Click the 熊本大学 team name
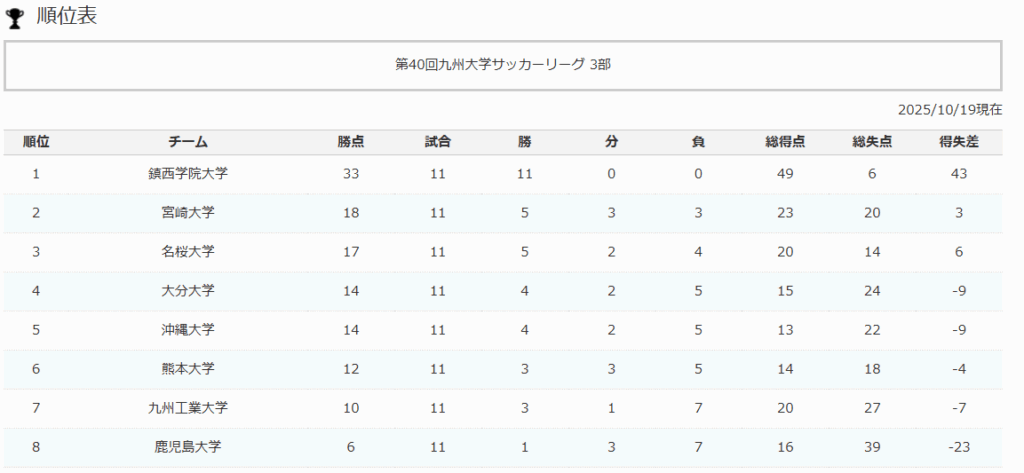The image size is (1024, 473). 188,369
